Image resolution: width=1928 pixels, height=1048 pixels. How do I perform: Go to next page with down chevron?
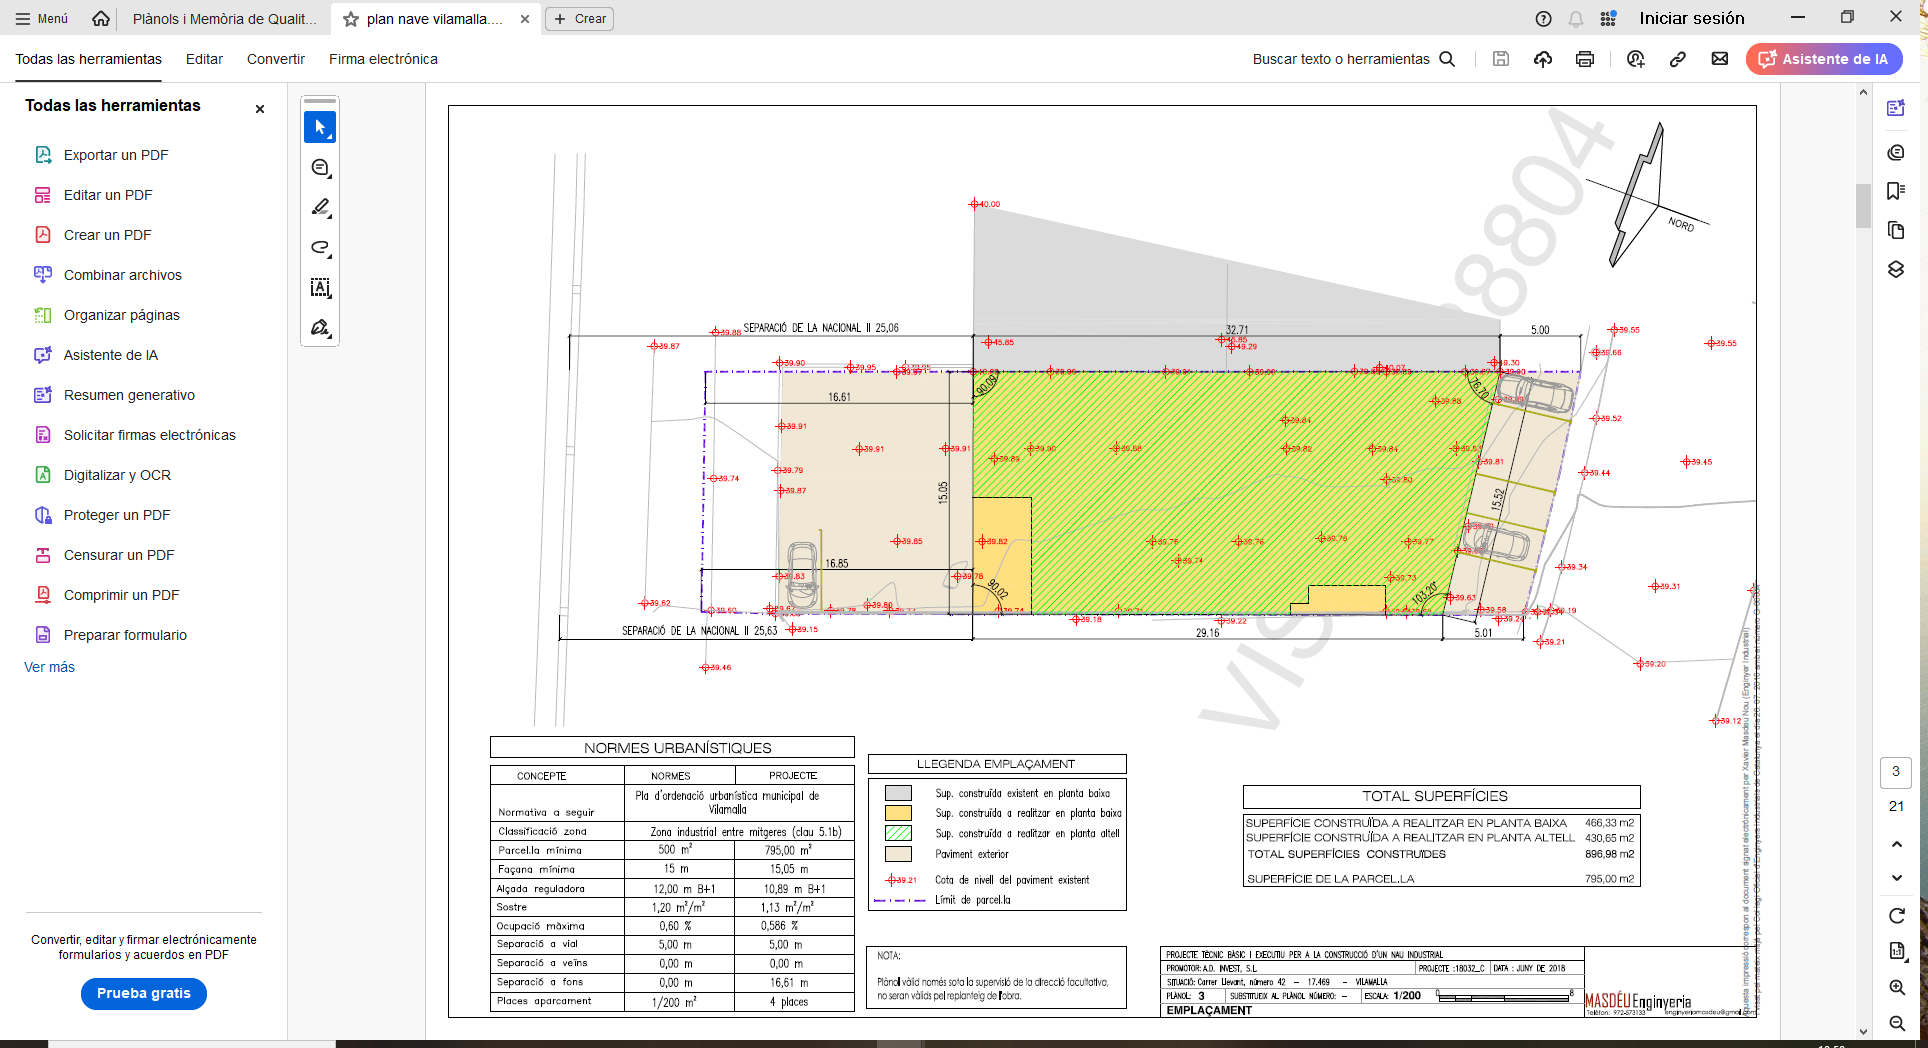pos(1896,878)
